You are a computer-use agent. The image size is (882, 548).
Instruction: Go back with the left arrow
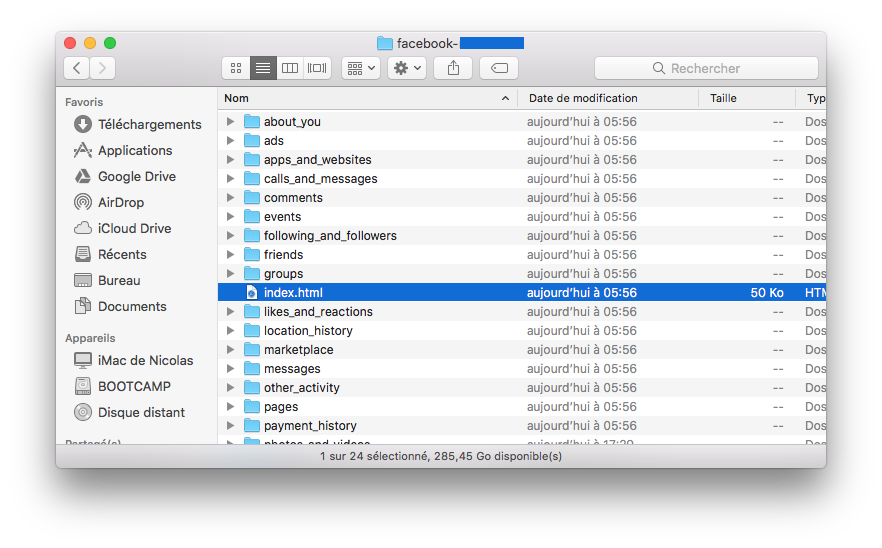(77, 68)
